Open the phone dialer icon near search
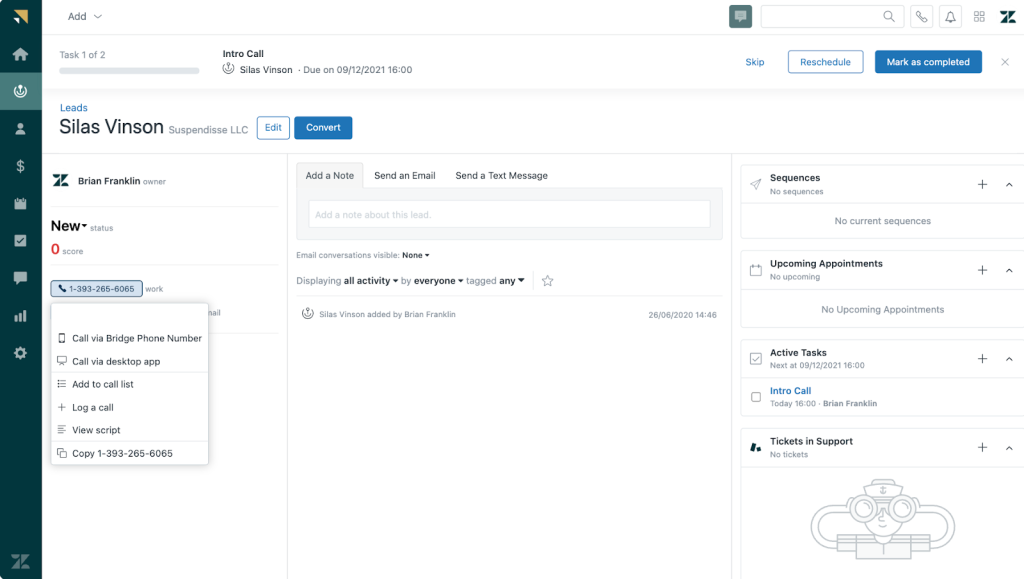This screenshot has width=1024, height=579. click(921, 16)
